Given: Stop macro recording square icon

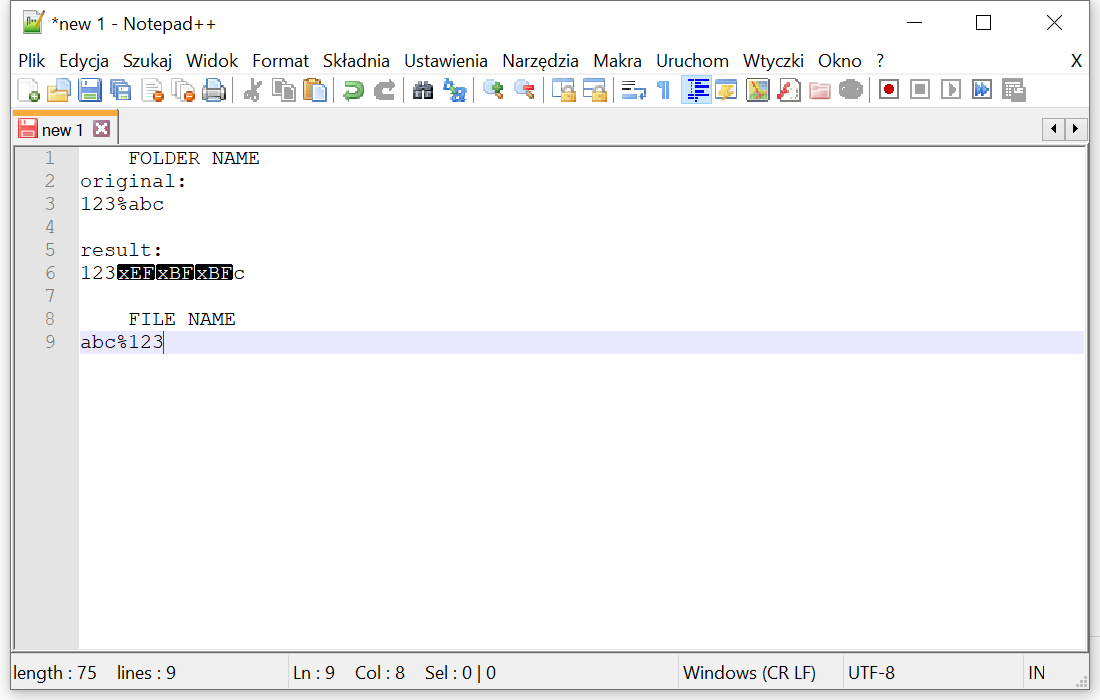Looking at the screenshot, I should [x=920, y=90].
